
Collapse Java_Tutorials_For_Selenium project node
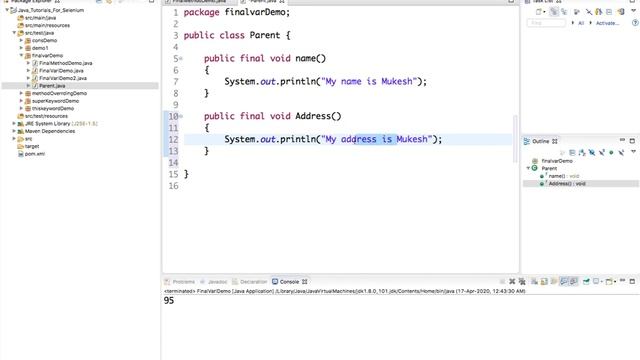click(x=7, y=10)
